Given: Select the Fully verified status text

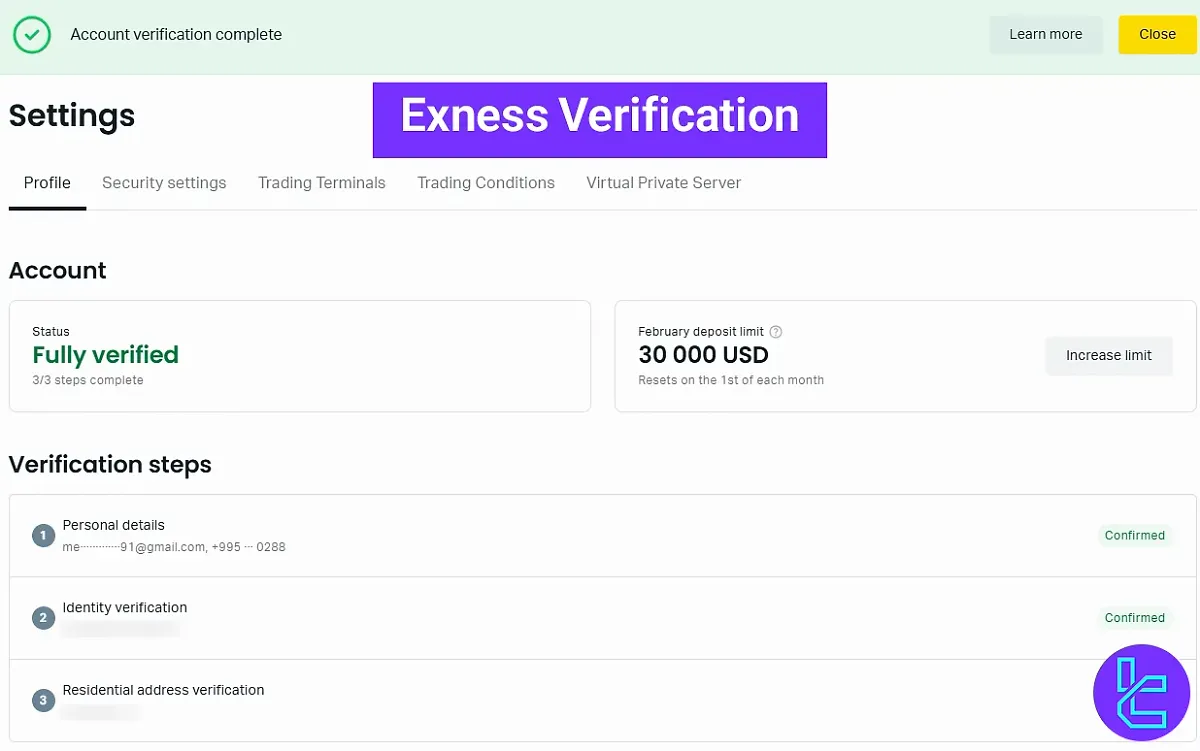Looking at the screenshot, I should click(105, 355).
